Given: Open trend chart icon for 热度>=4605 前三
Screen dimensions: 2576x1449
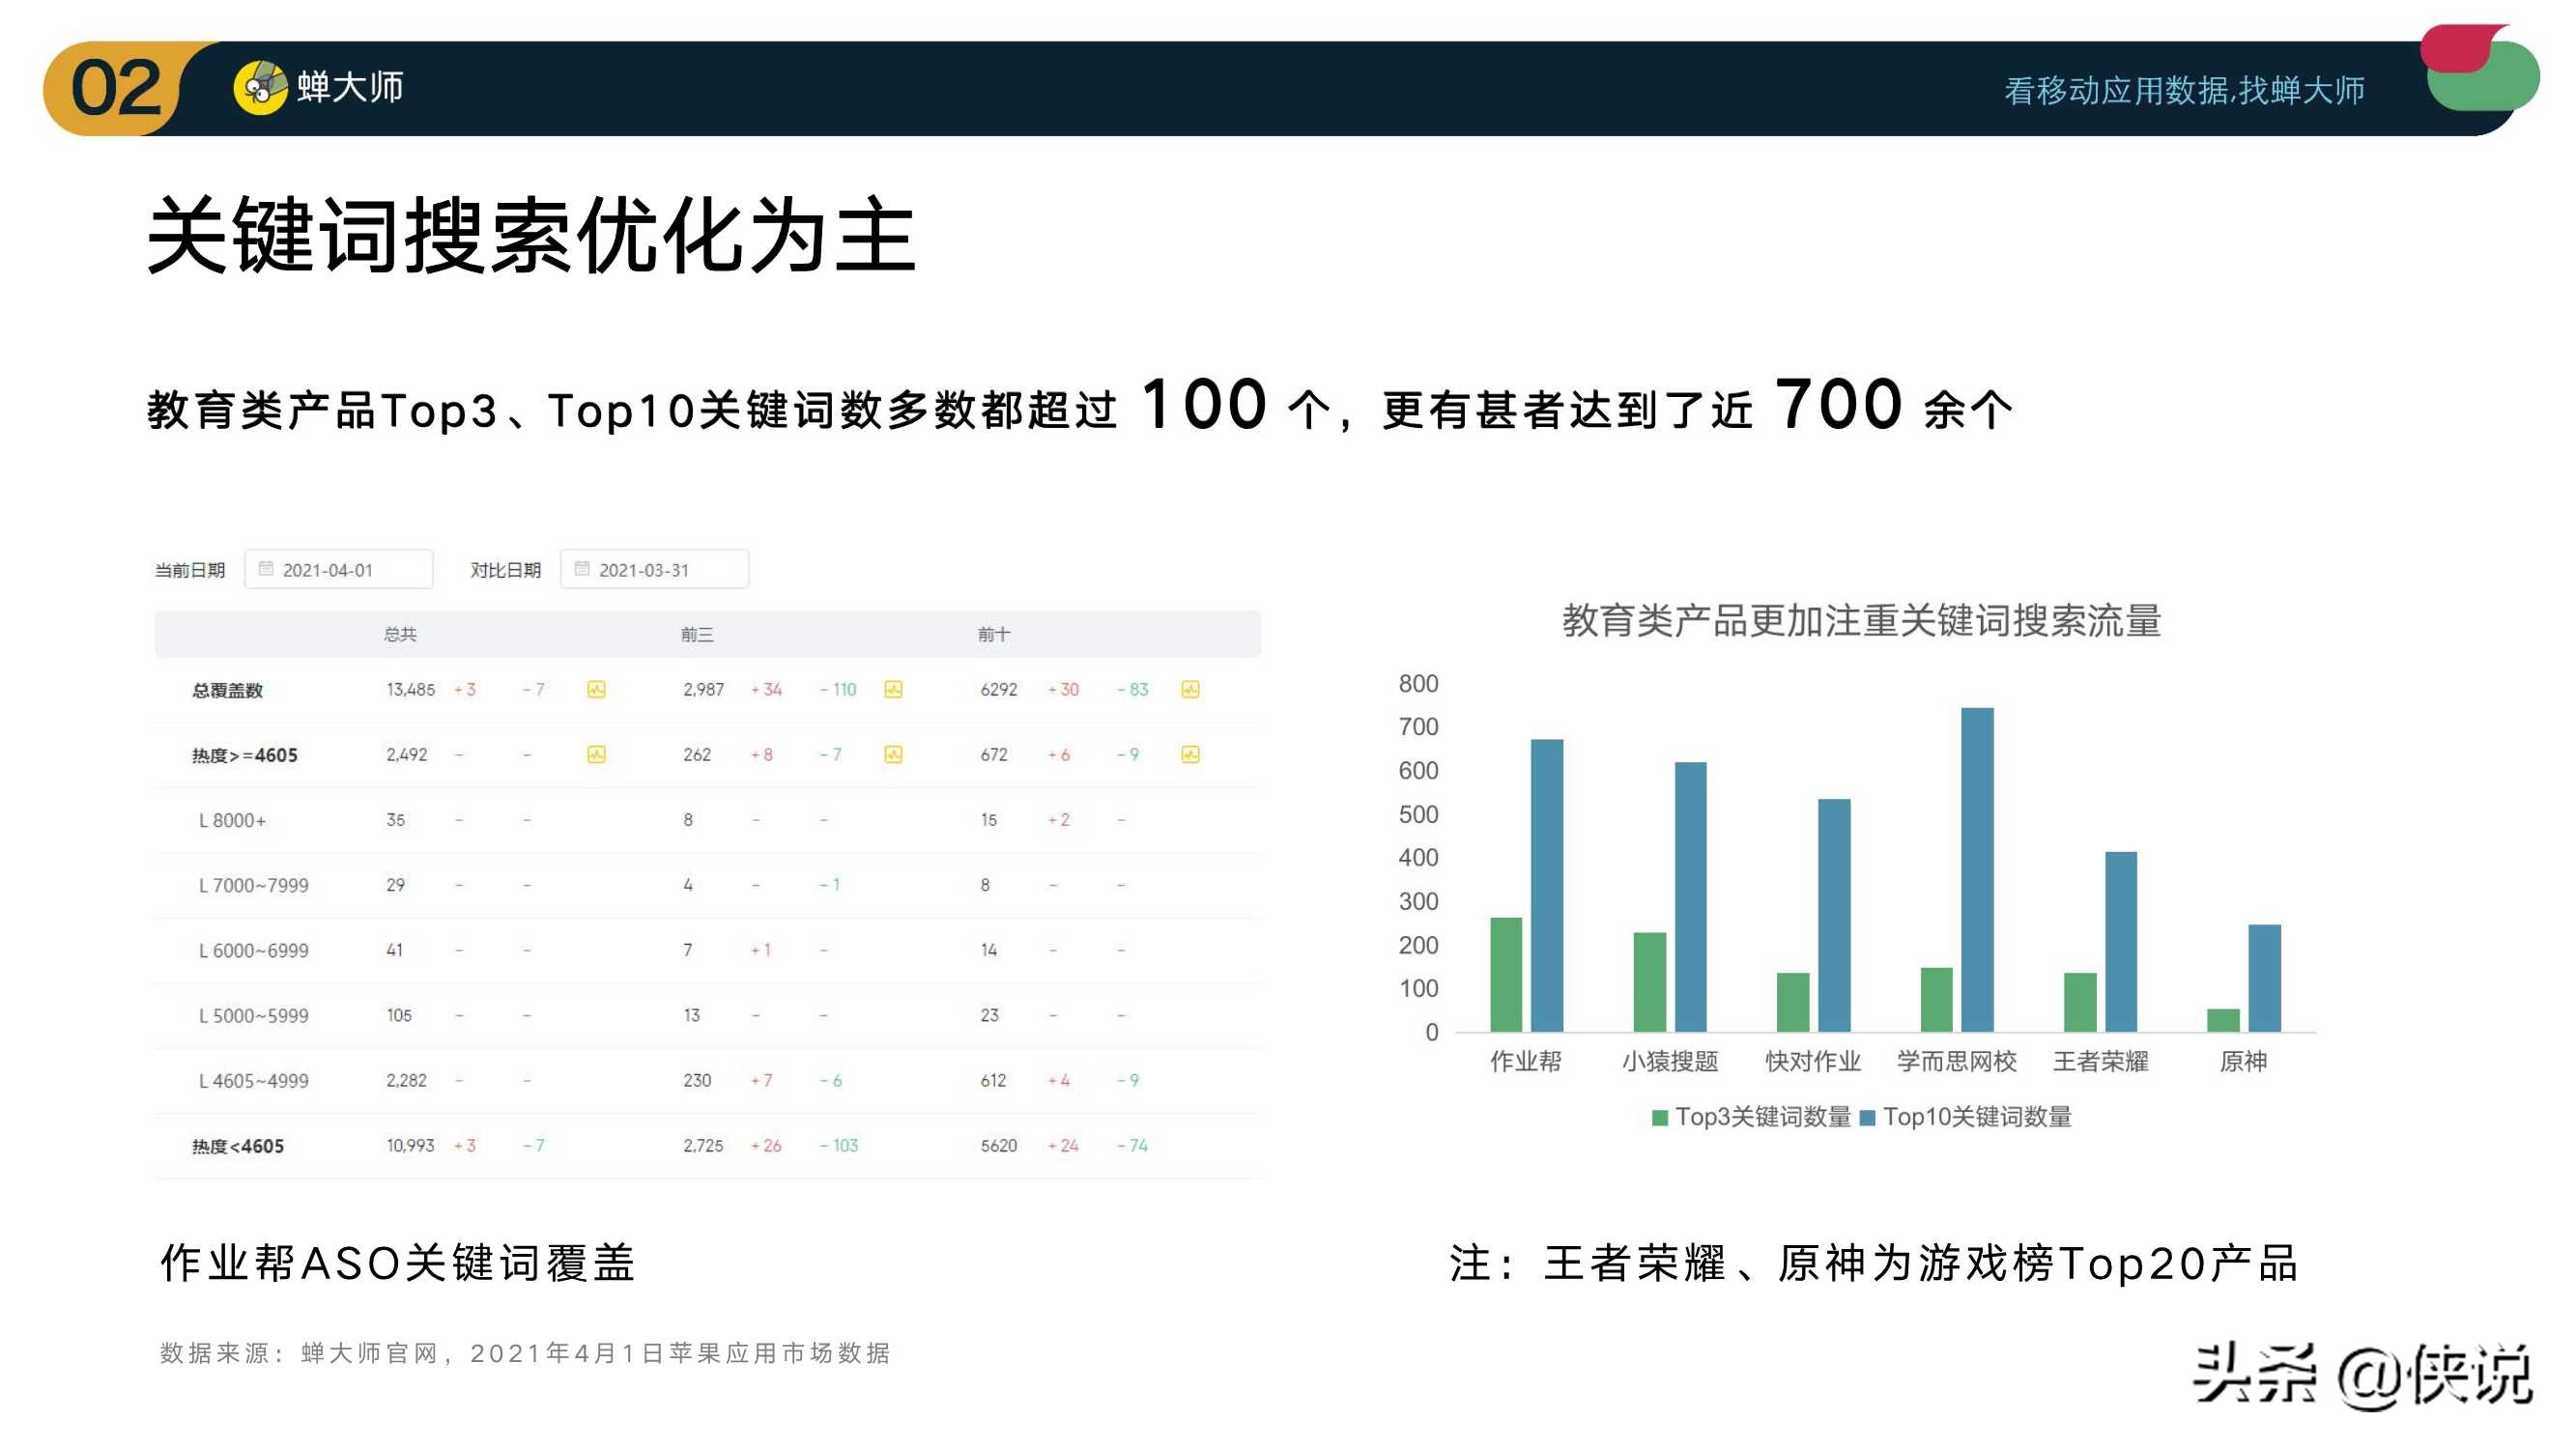Looking at the screenshot, I should pos(893,754).
